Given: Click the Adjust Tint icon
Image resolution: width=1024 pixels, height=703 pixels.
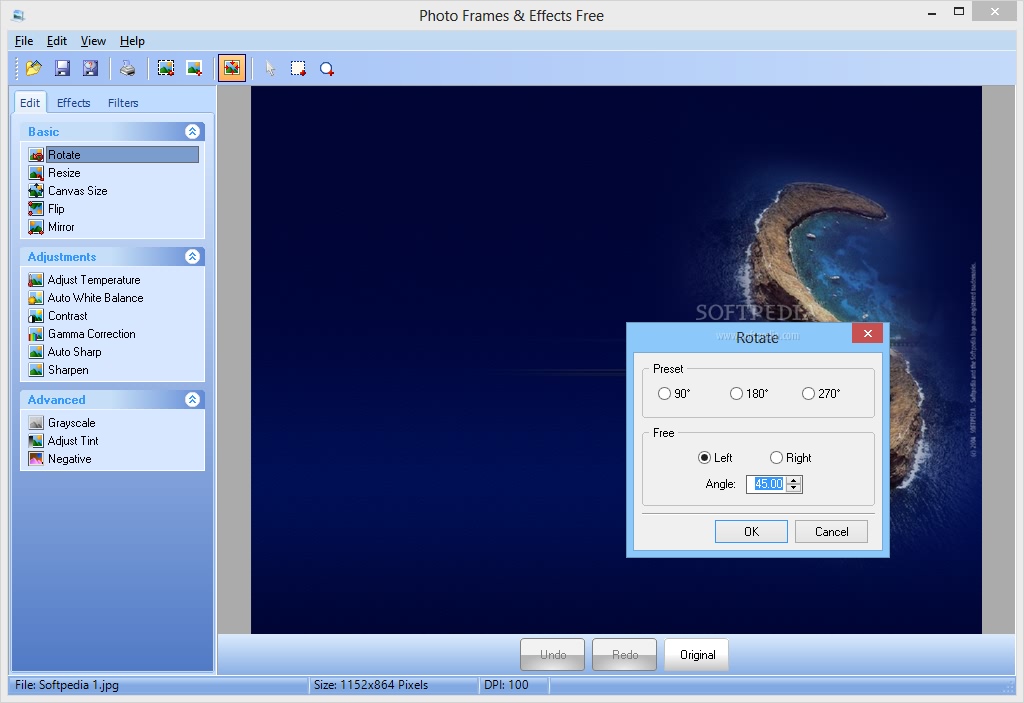Looking at the screenshot, I should [x=36, y=441].
